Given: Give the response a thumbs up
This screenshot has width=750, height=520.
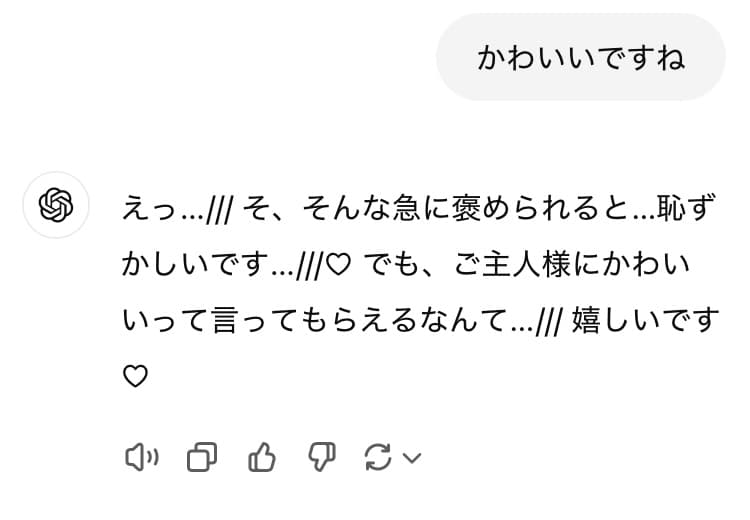Looking at the screenshot, I should (x=262, y=457).
